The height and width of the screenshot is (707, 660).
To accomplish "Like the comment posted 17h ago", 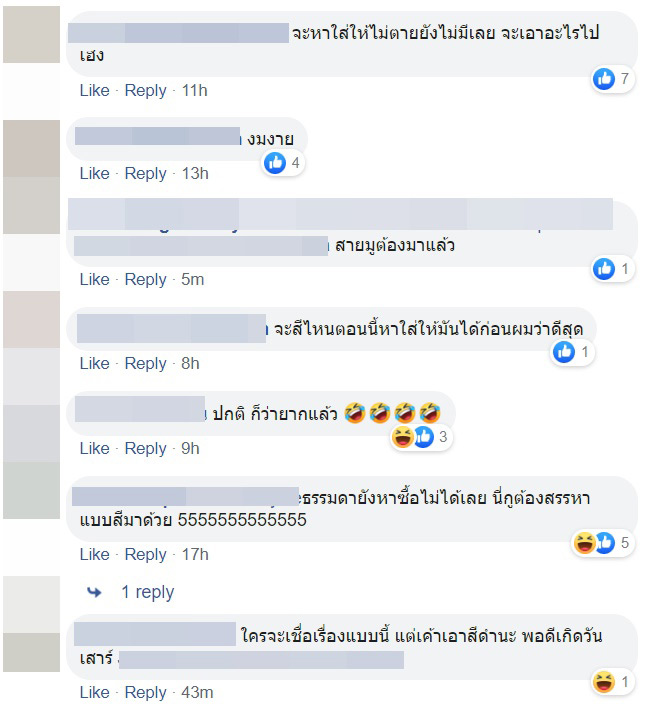I will (95, 554).
